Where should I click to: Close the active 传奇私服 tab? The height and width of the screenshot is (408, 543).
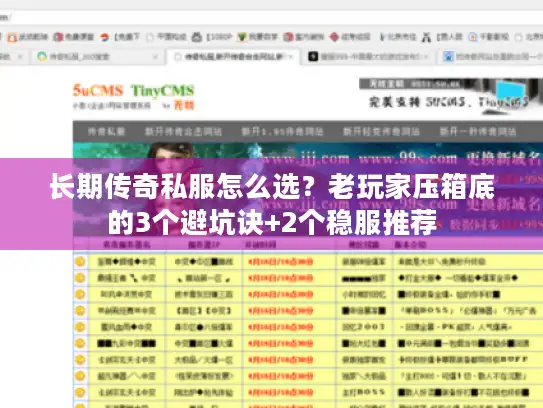point(291,56)
